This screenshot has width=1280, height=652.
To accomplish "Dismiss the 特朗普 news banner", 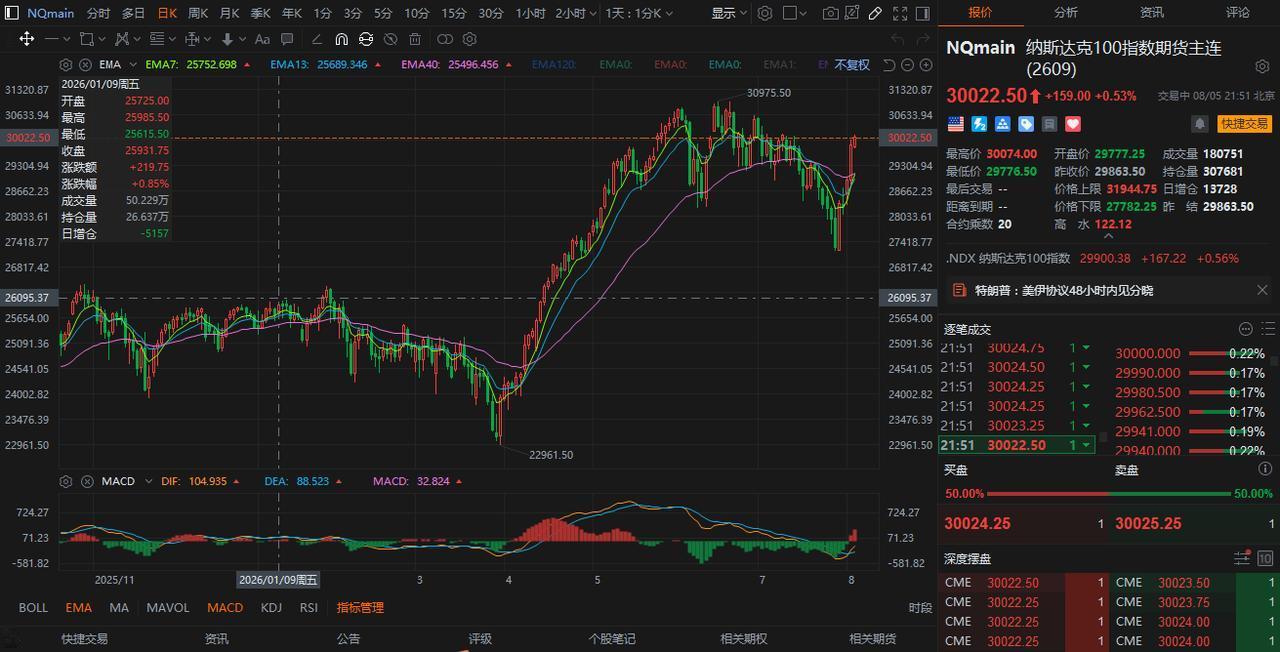I will pyautogui.click(x=1262, y=290).
